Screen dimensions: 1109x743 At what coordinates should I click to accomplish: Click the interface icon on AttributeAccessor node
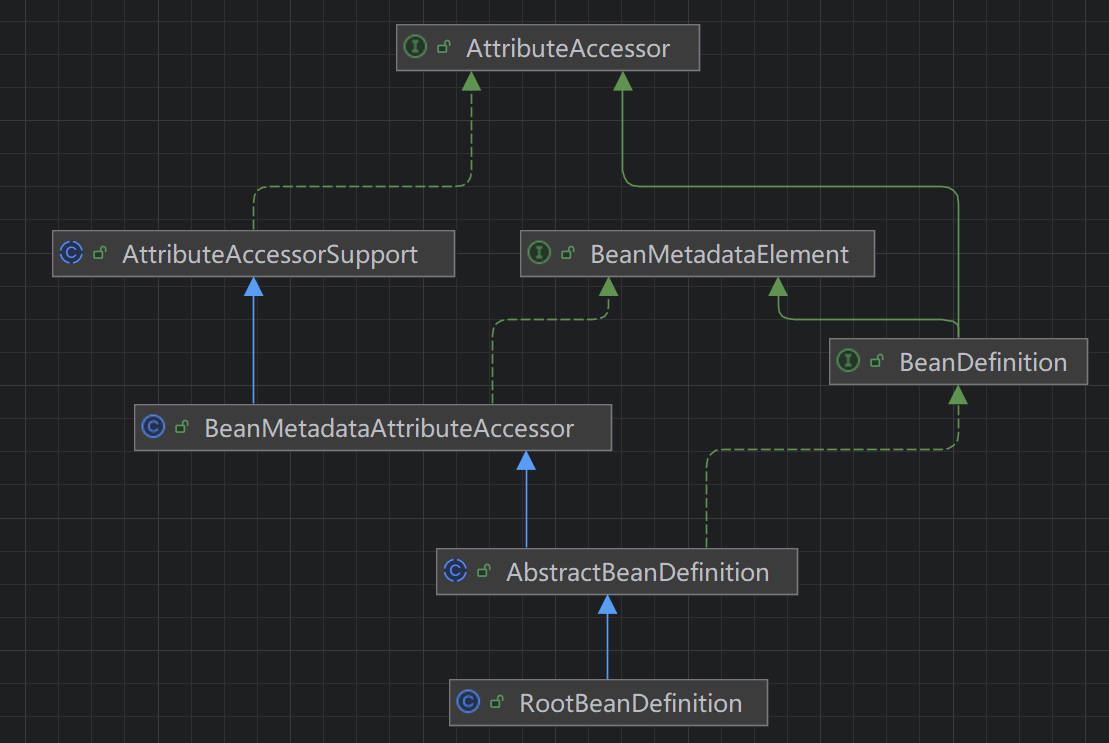coord(415,48)
